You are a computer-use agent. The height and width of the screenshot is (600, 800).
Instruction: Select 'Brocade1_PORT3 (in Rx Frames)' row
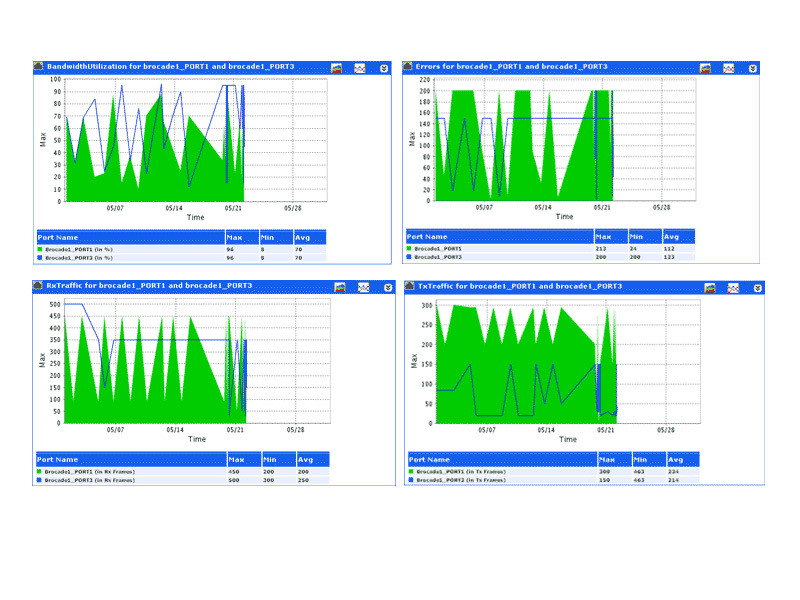183,480
